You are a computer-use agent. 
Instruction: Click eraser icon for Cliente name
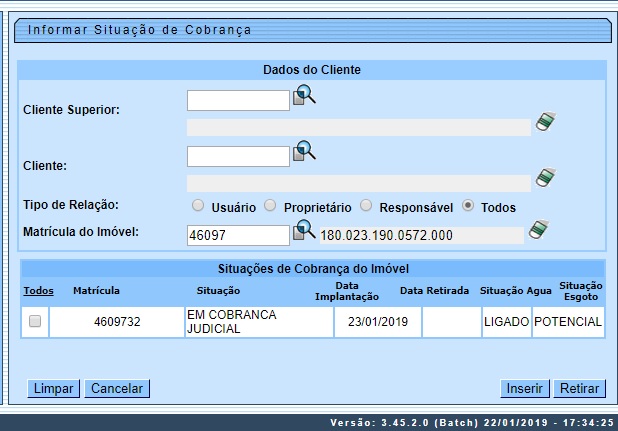coord(544,179)
